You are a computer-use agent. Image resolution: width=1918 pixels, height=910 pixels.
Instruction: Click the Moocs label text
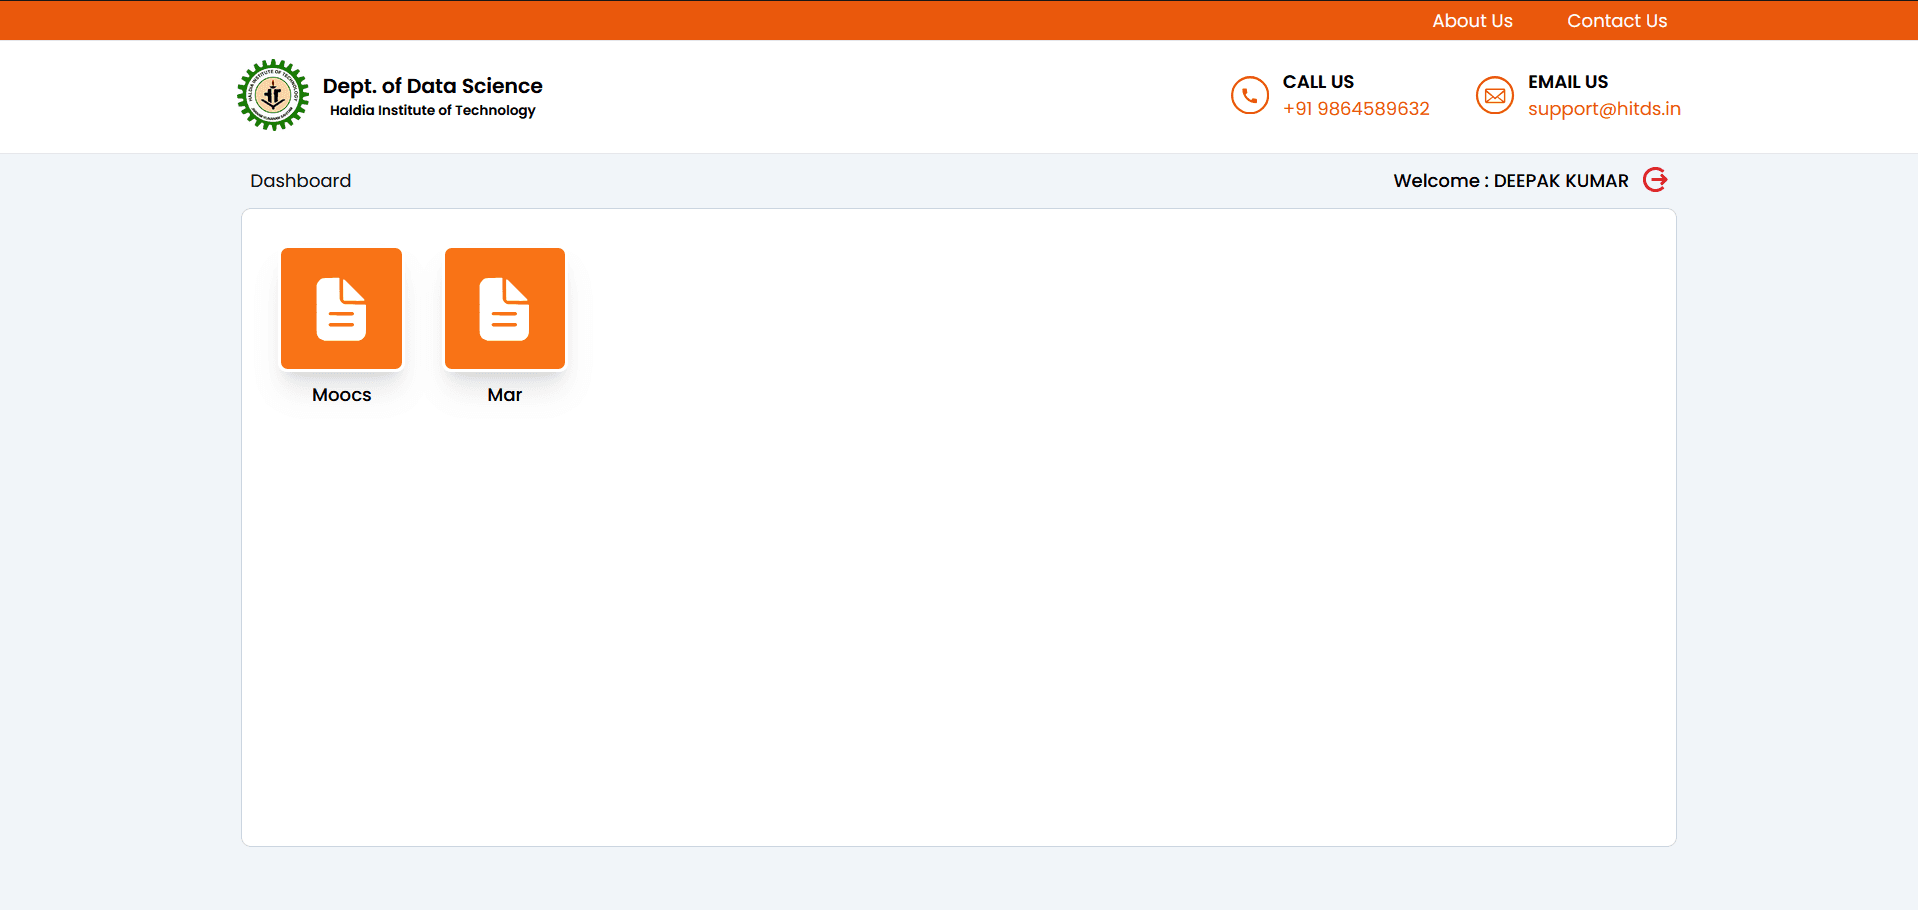click(341, 395)
